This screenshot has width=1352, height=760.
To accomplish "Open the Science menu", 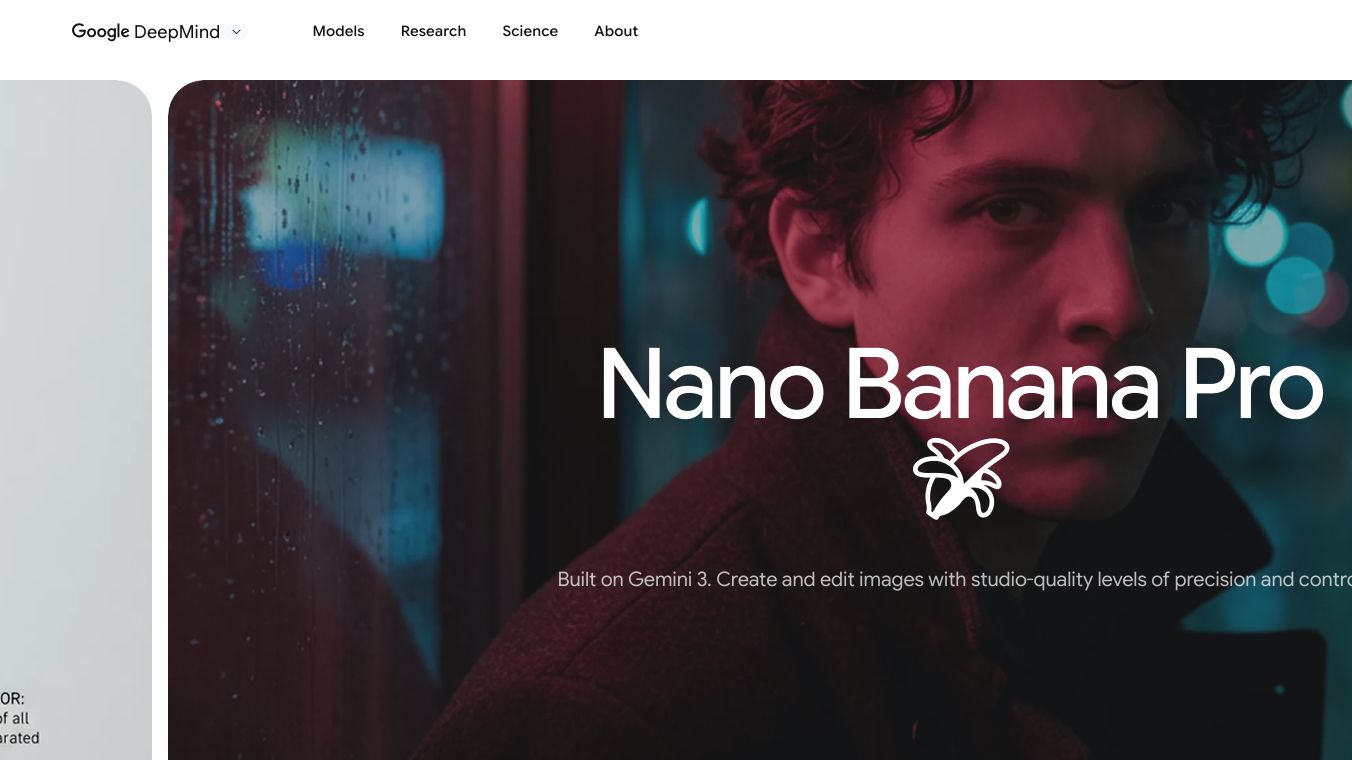I will pyautogui.click(x=530, y=31).
